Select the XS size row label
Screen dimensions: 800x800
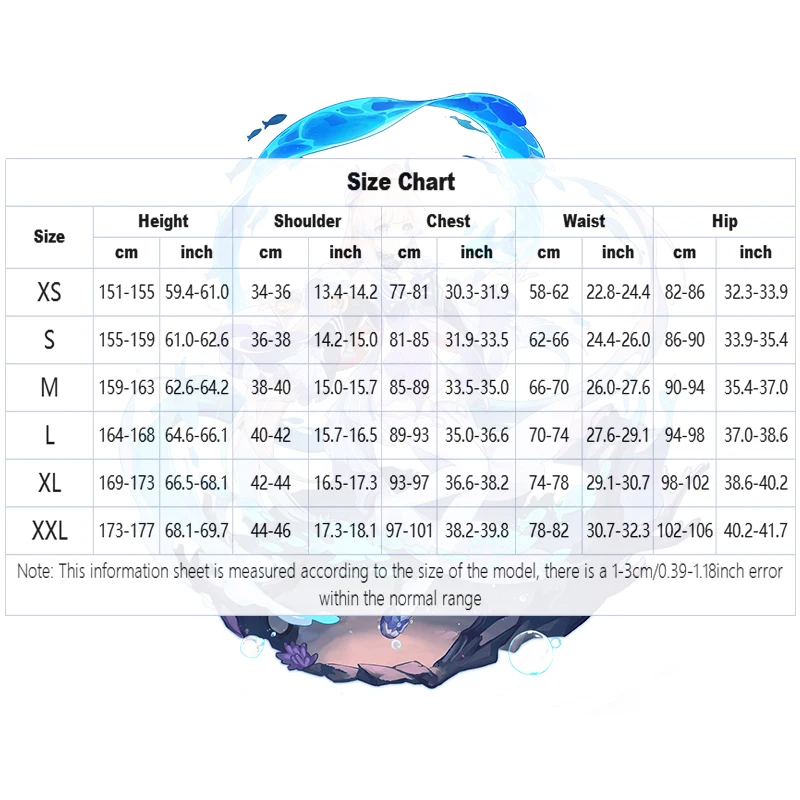49,292
